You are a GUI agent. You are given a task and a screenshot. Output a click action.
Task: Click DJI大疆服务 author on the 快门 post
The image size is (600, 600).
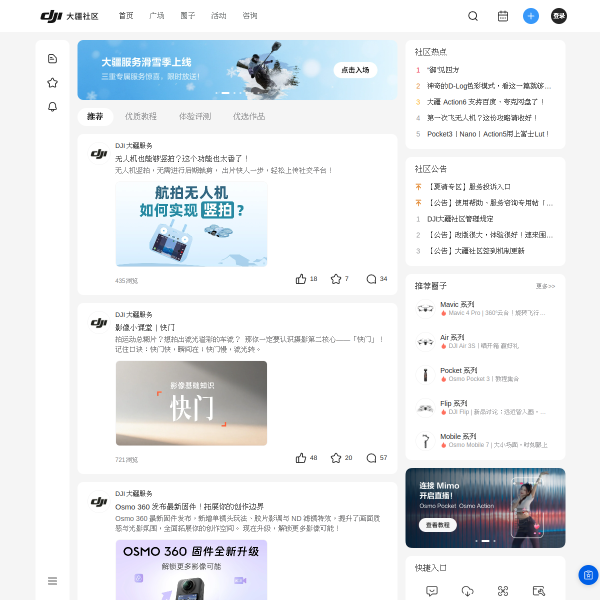[134, 315]
